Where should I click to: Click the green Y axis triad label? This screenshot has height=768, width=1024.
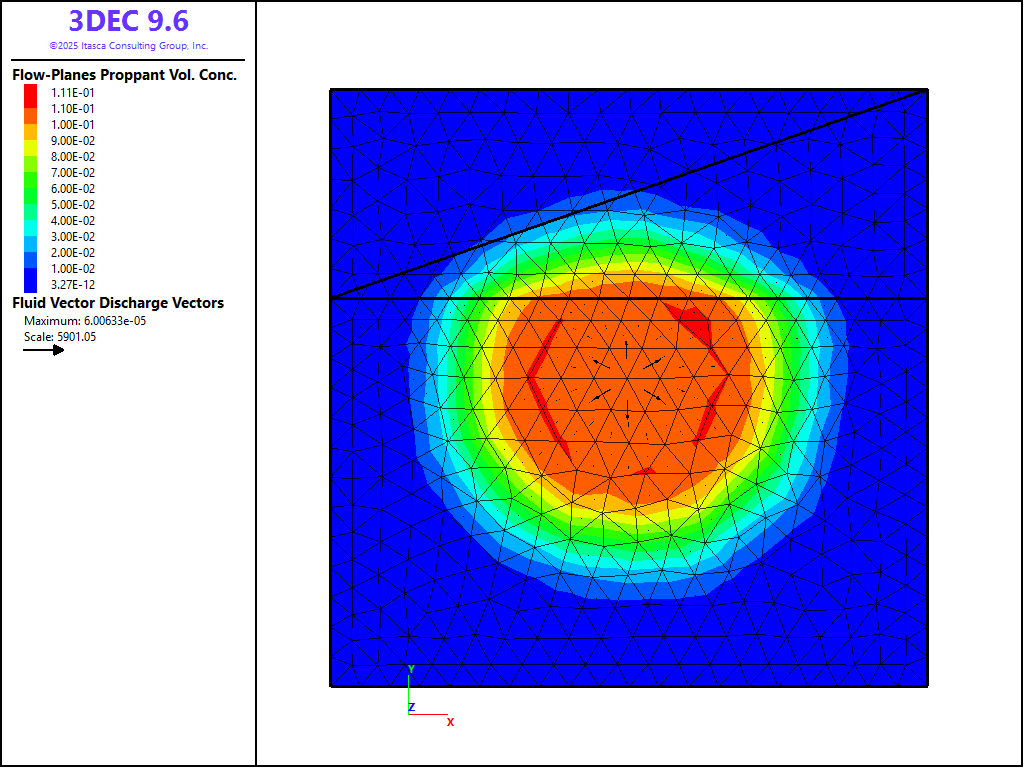click(x=411, y=668)
